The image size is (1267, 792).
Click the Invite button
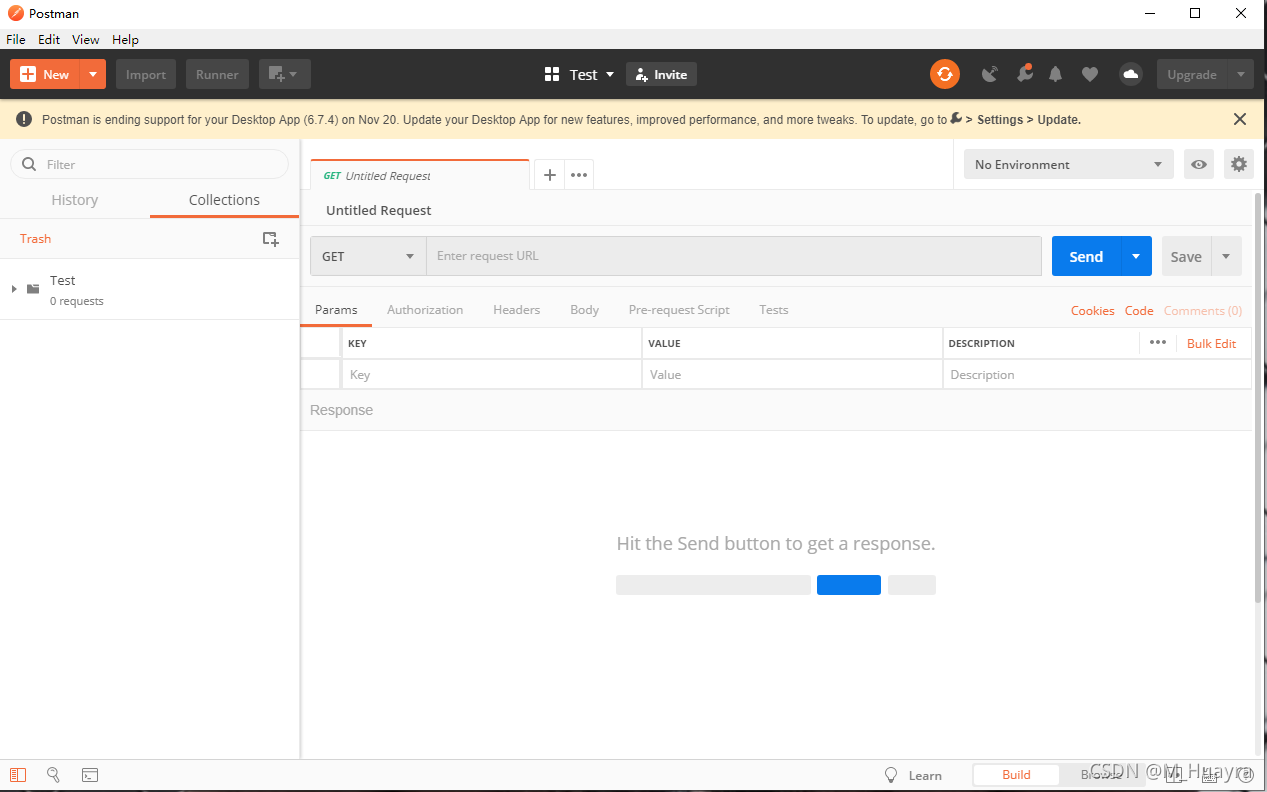(661, 74)
